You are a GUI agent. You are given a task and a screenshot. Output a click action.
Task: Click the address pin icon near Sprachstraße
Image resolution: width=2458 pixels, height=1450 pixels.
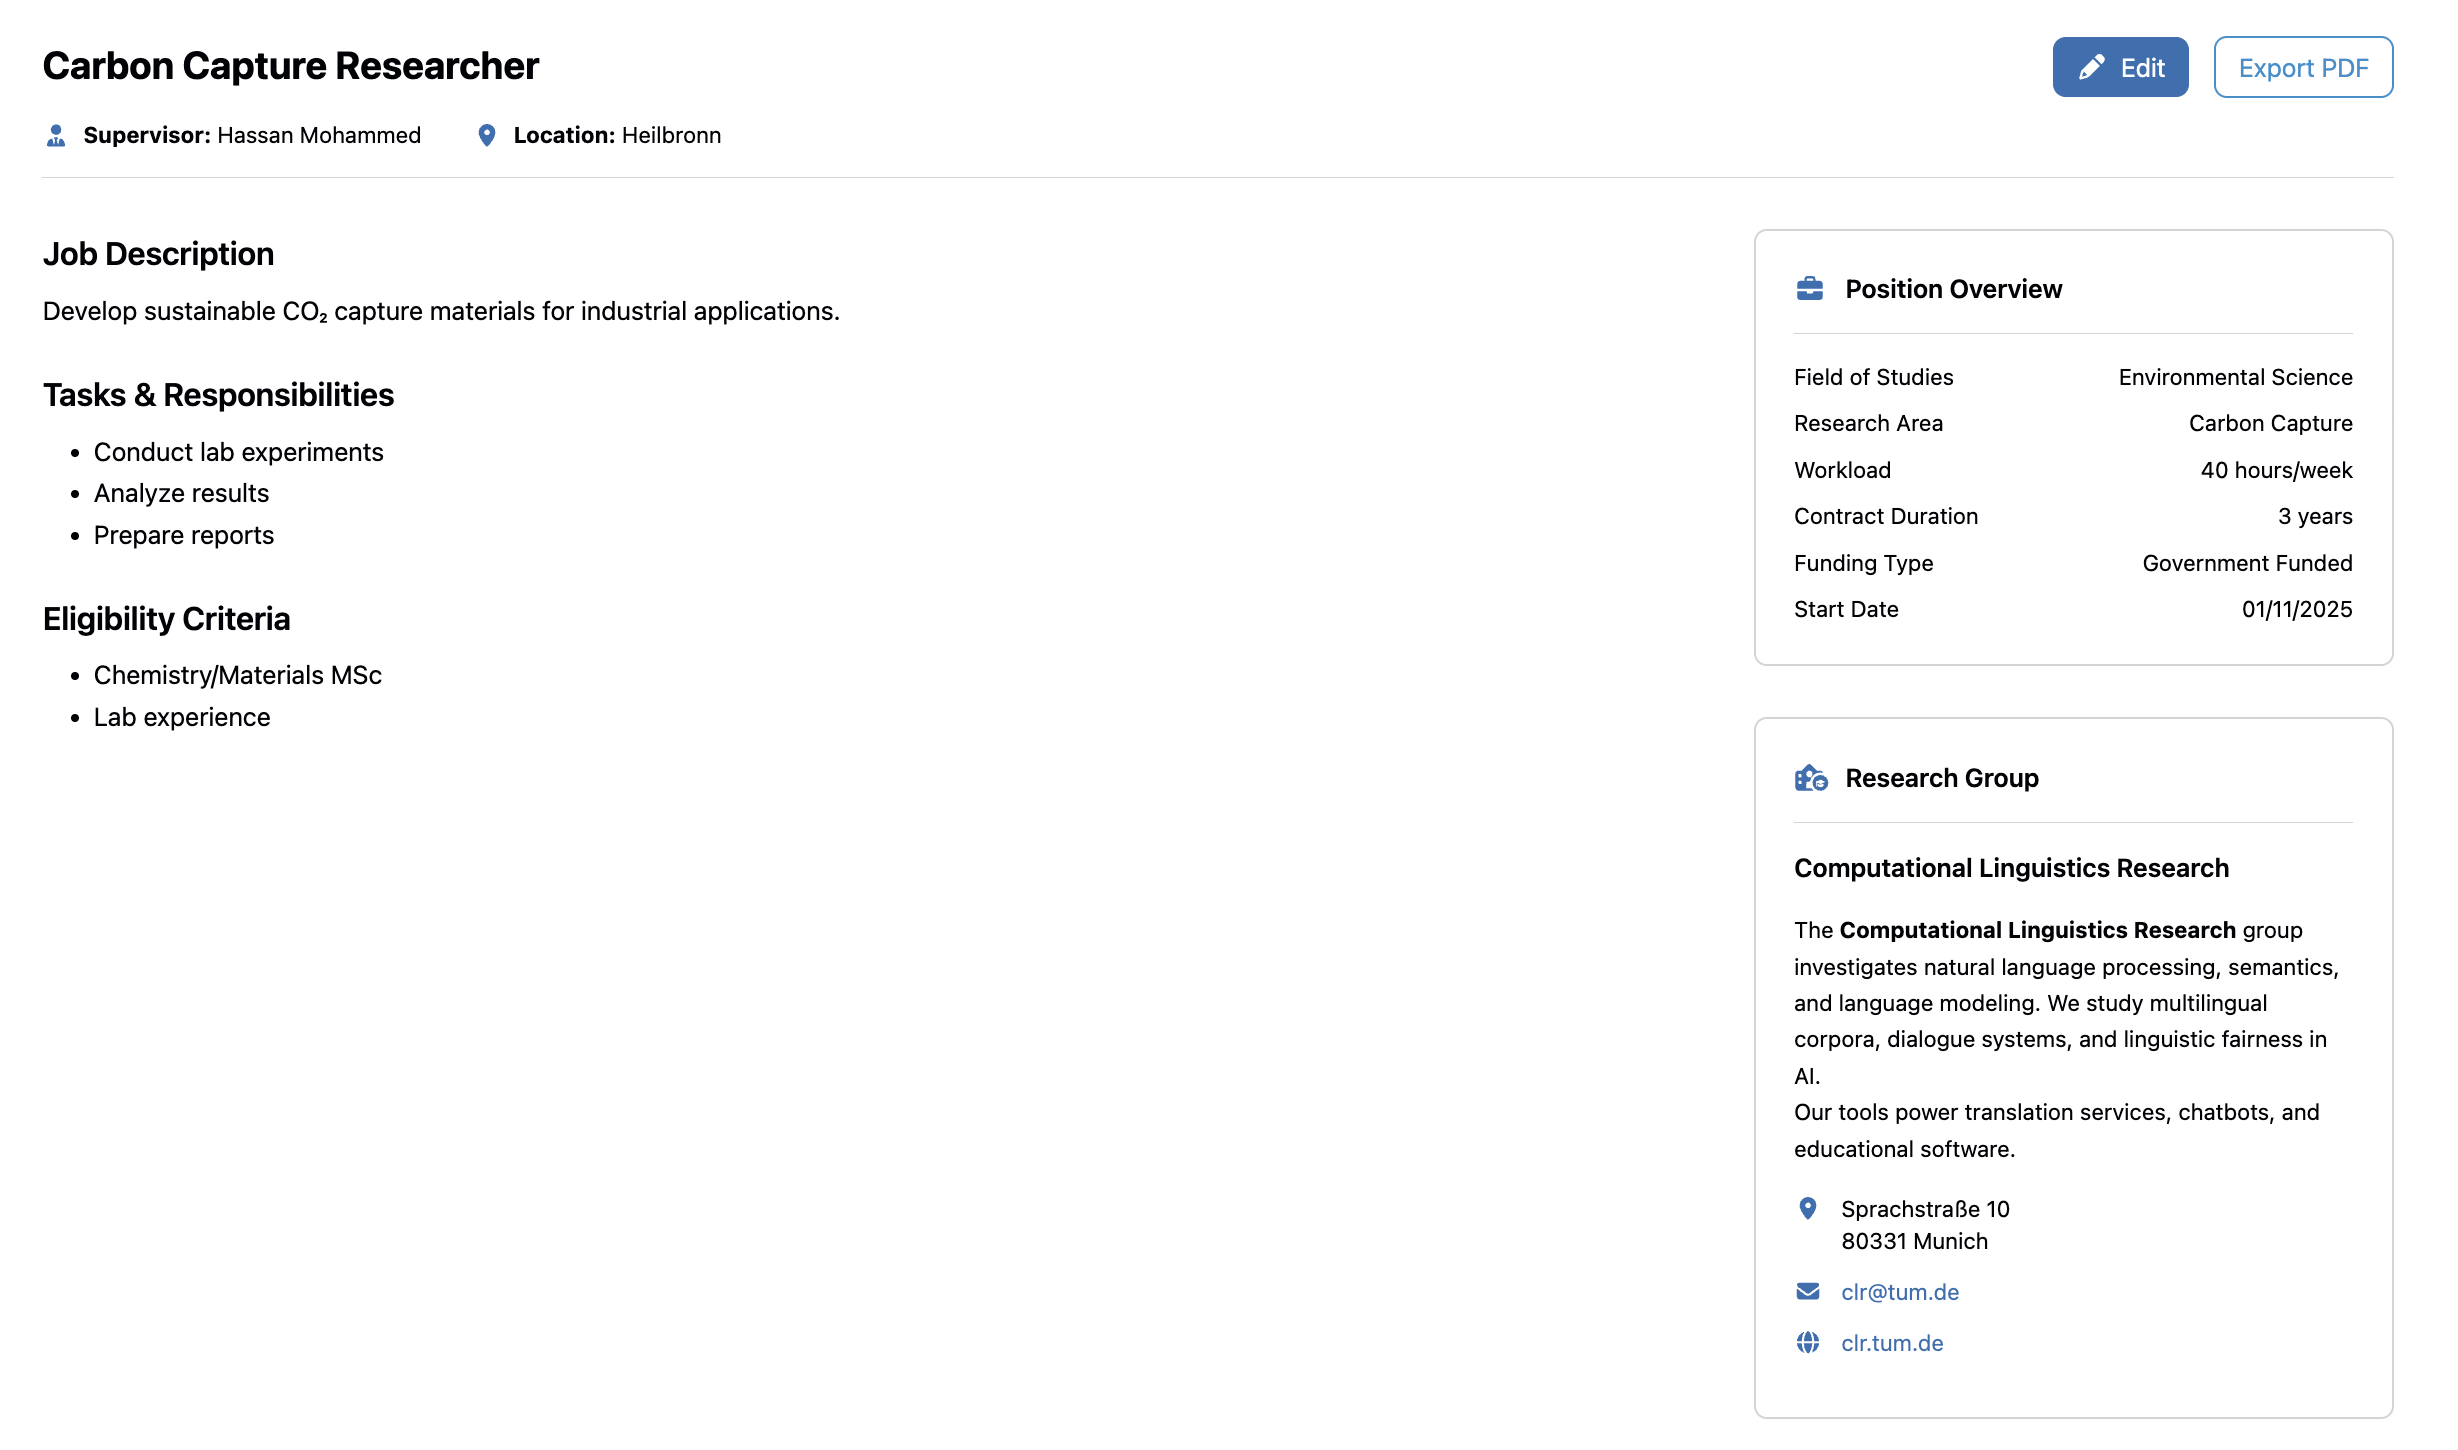coord(1807,1208)
